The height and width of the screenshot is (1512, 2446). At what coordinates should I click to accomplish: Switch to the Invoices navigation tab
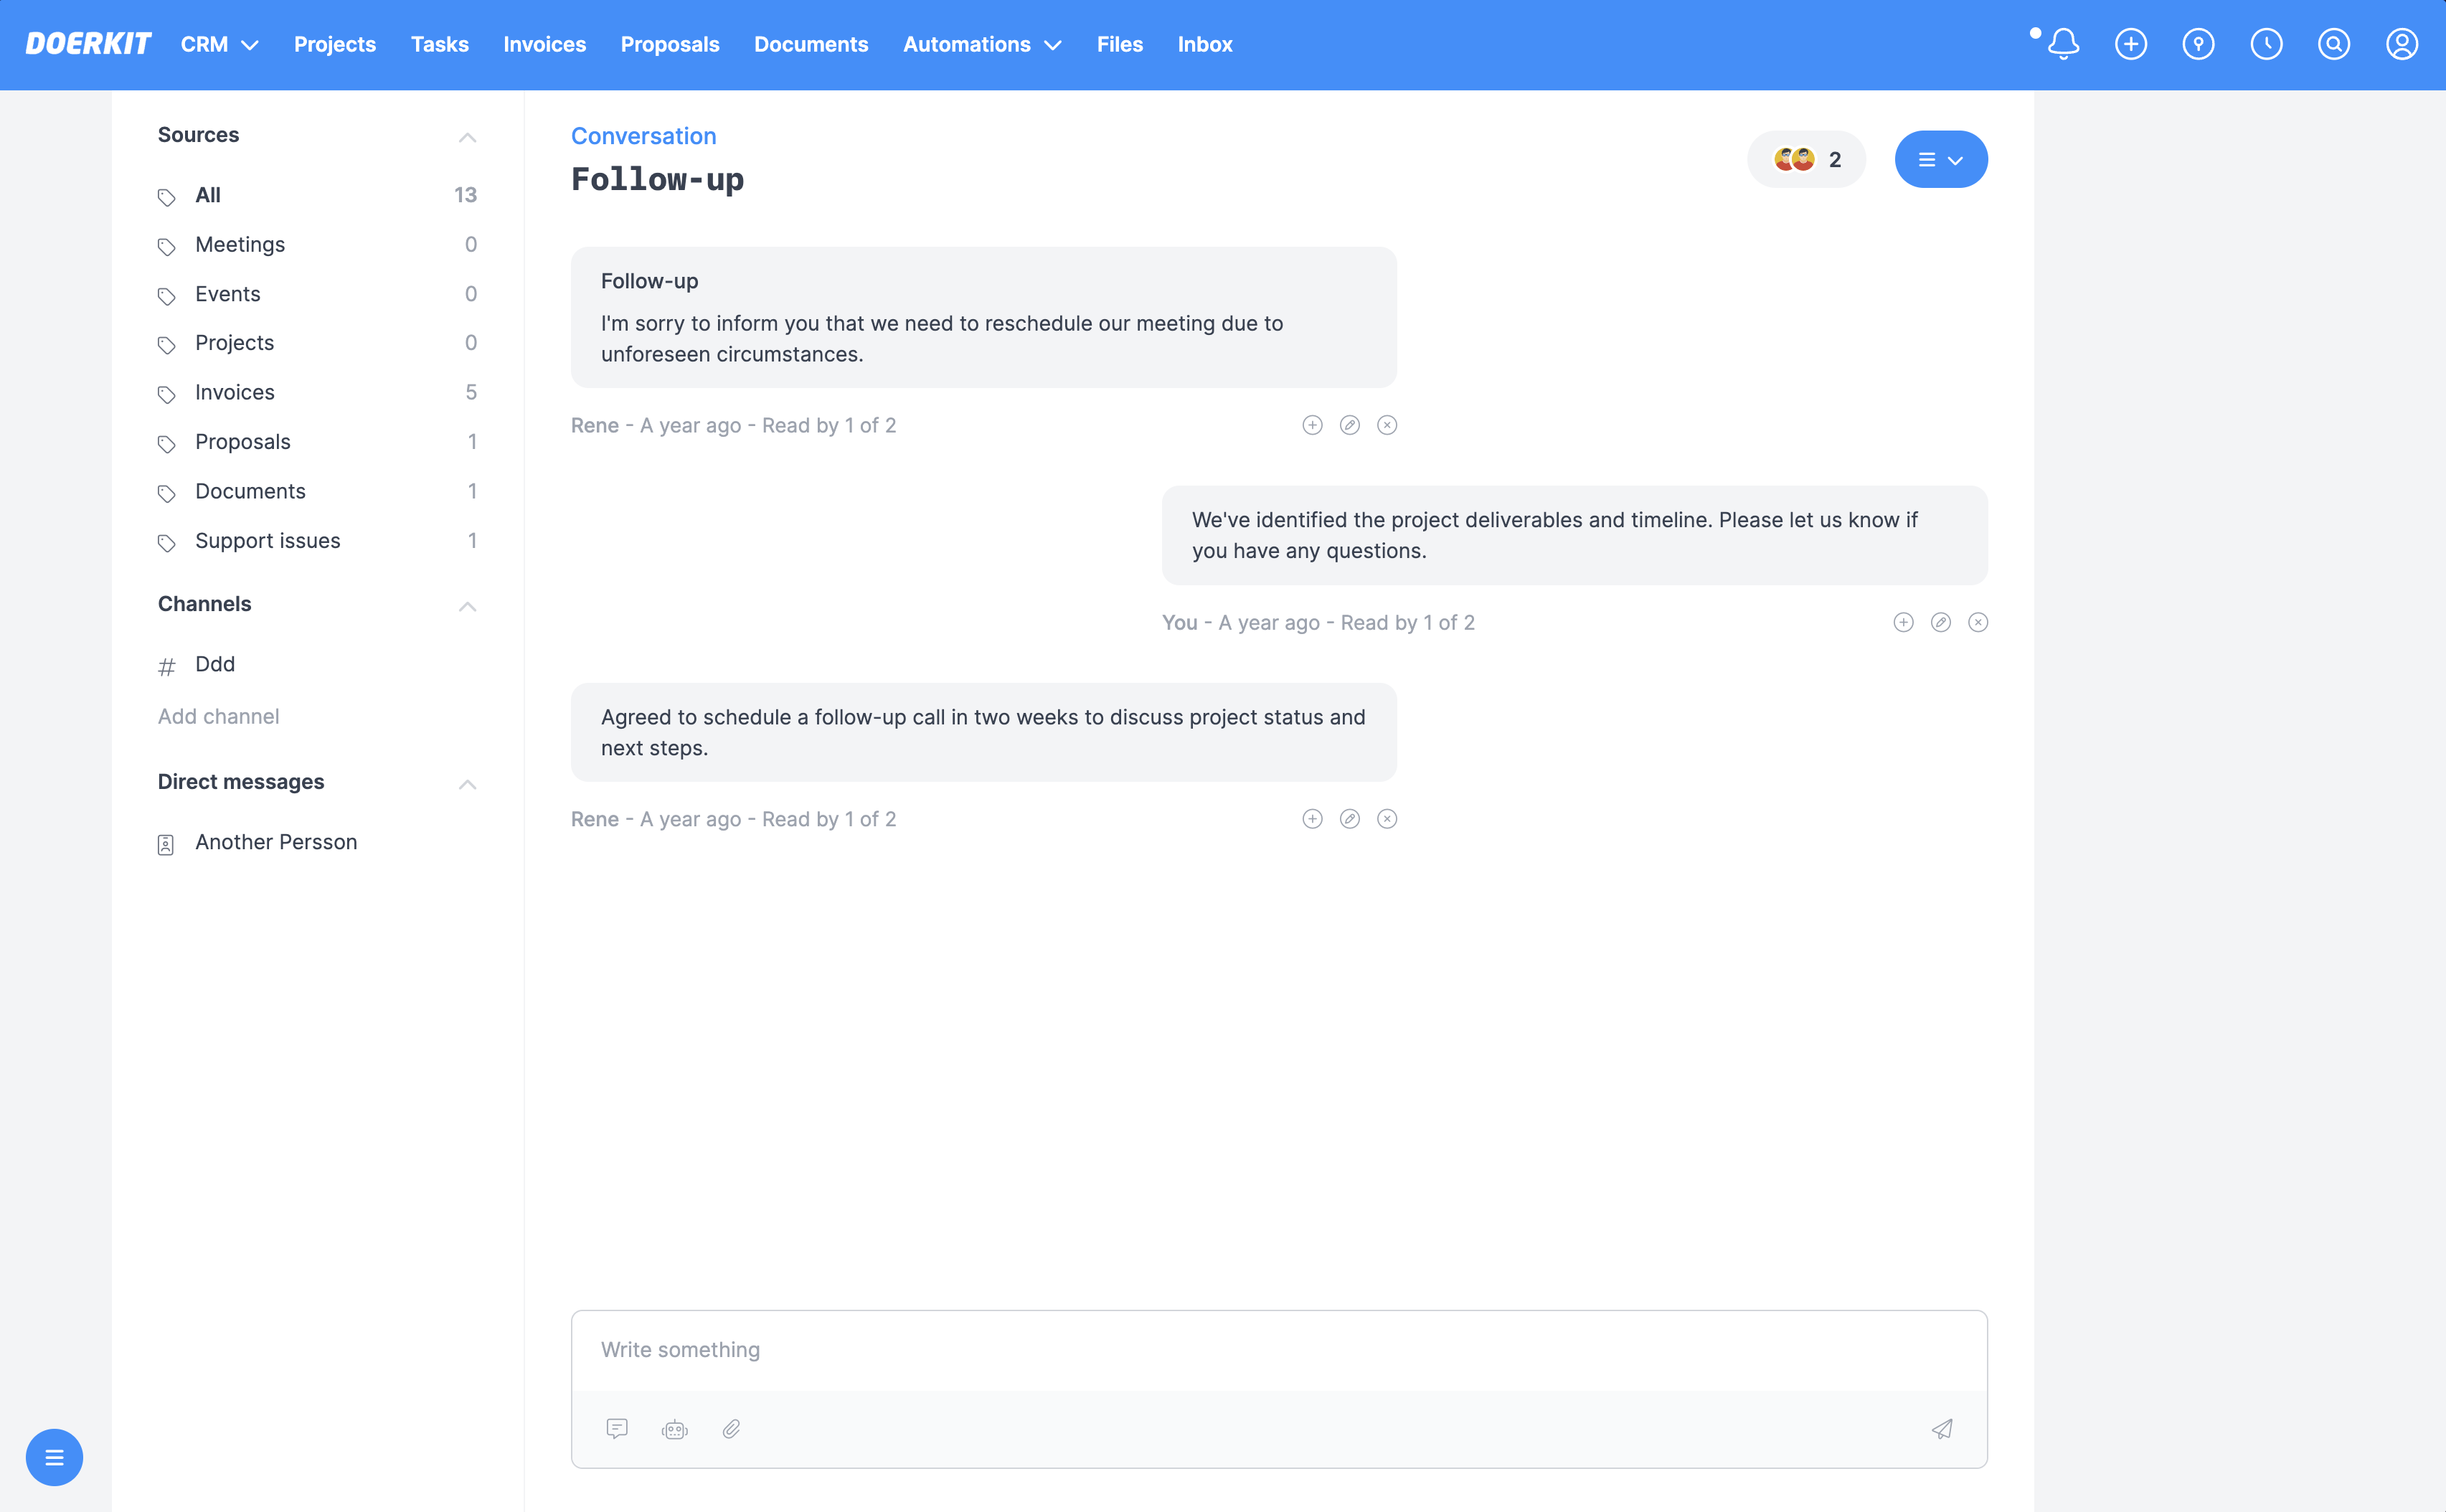coord(544,44)
